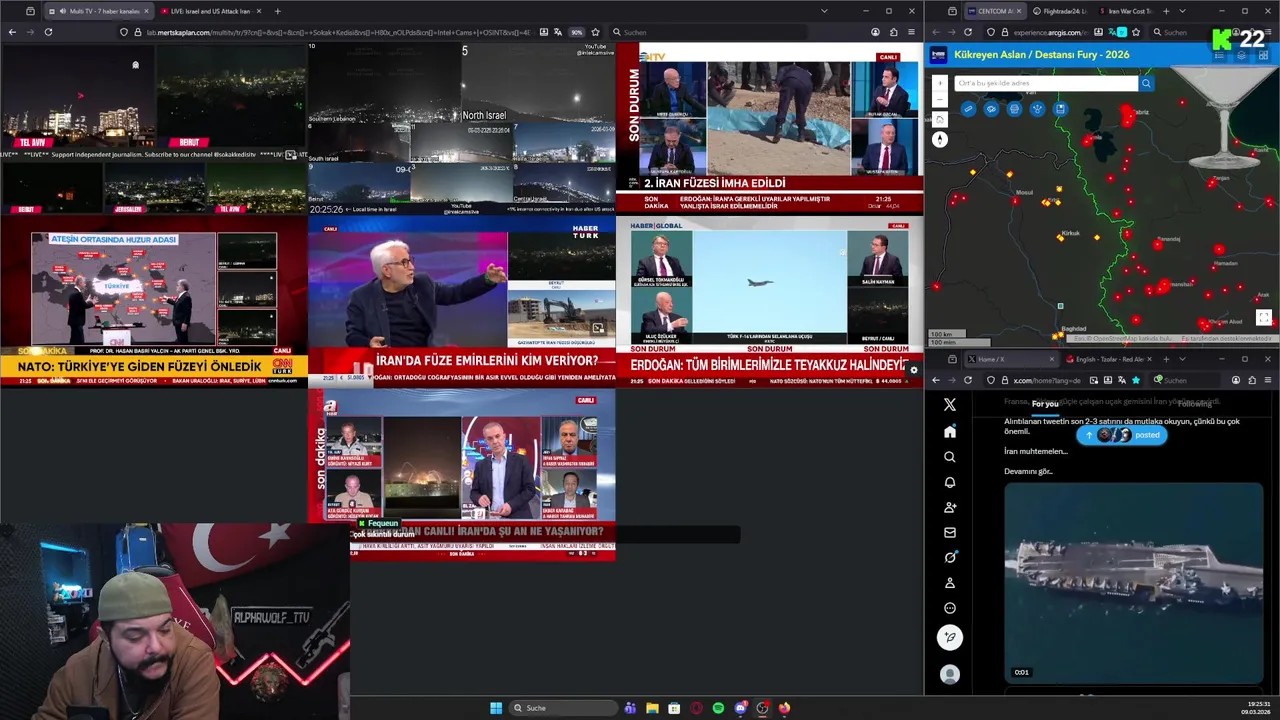
Task: Bookmark the Multi TV page star icon
Action: tap(595, 32)
